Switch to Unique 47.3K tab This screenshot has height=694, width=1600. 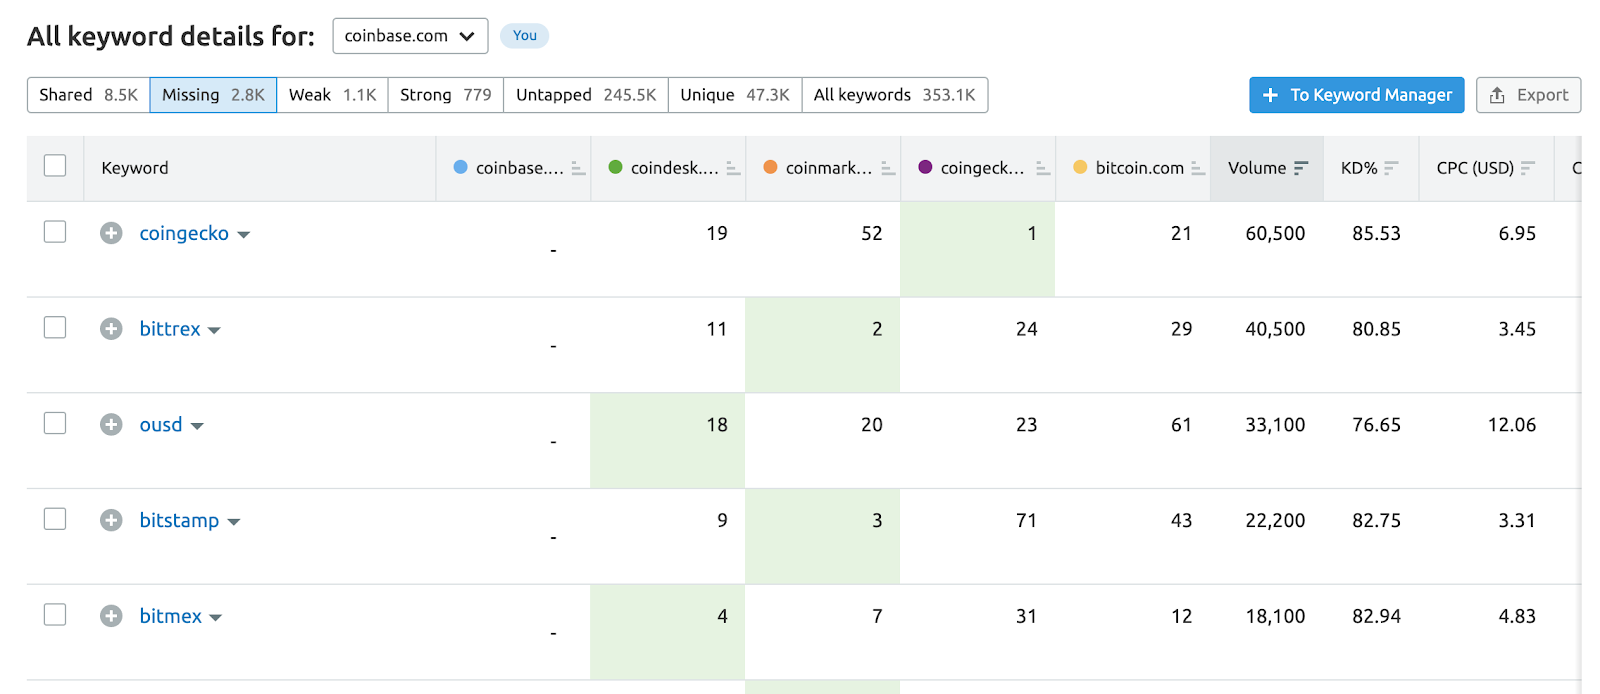[x=735, y=95]
